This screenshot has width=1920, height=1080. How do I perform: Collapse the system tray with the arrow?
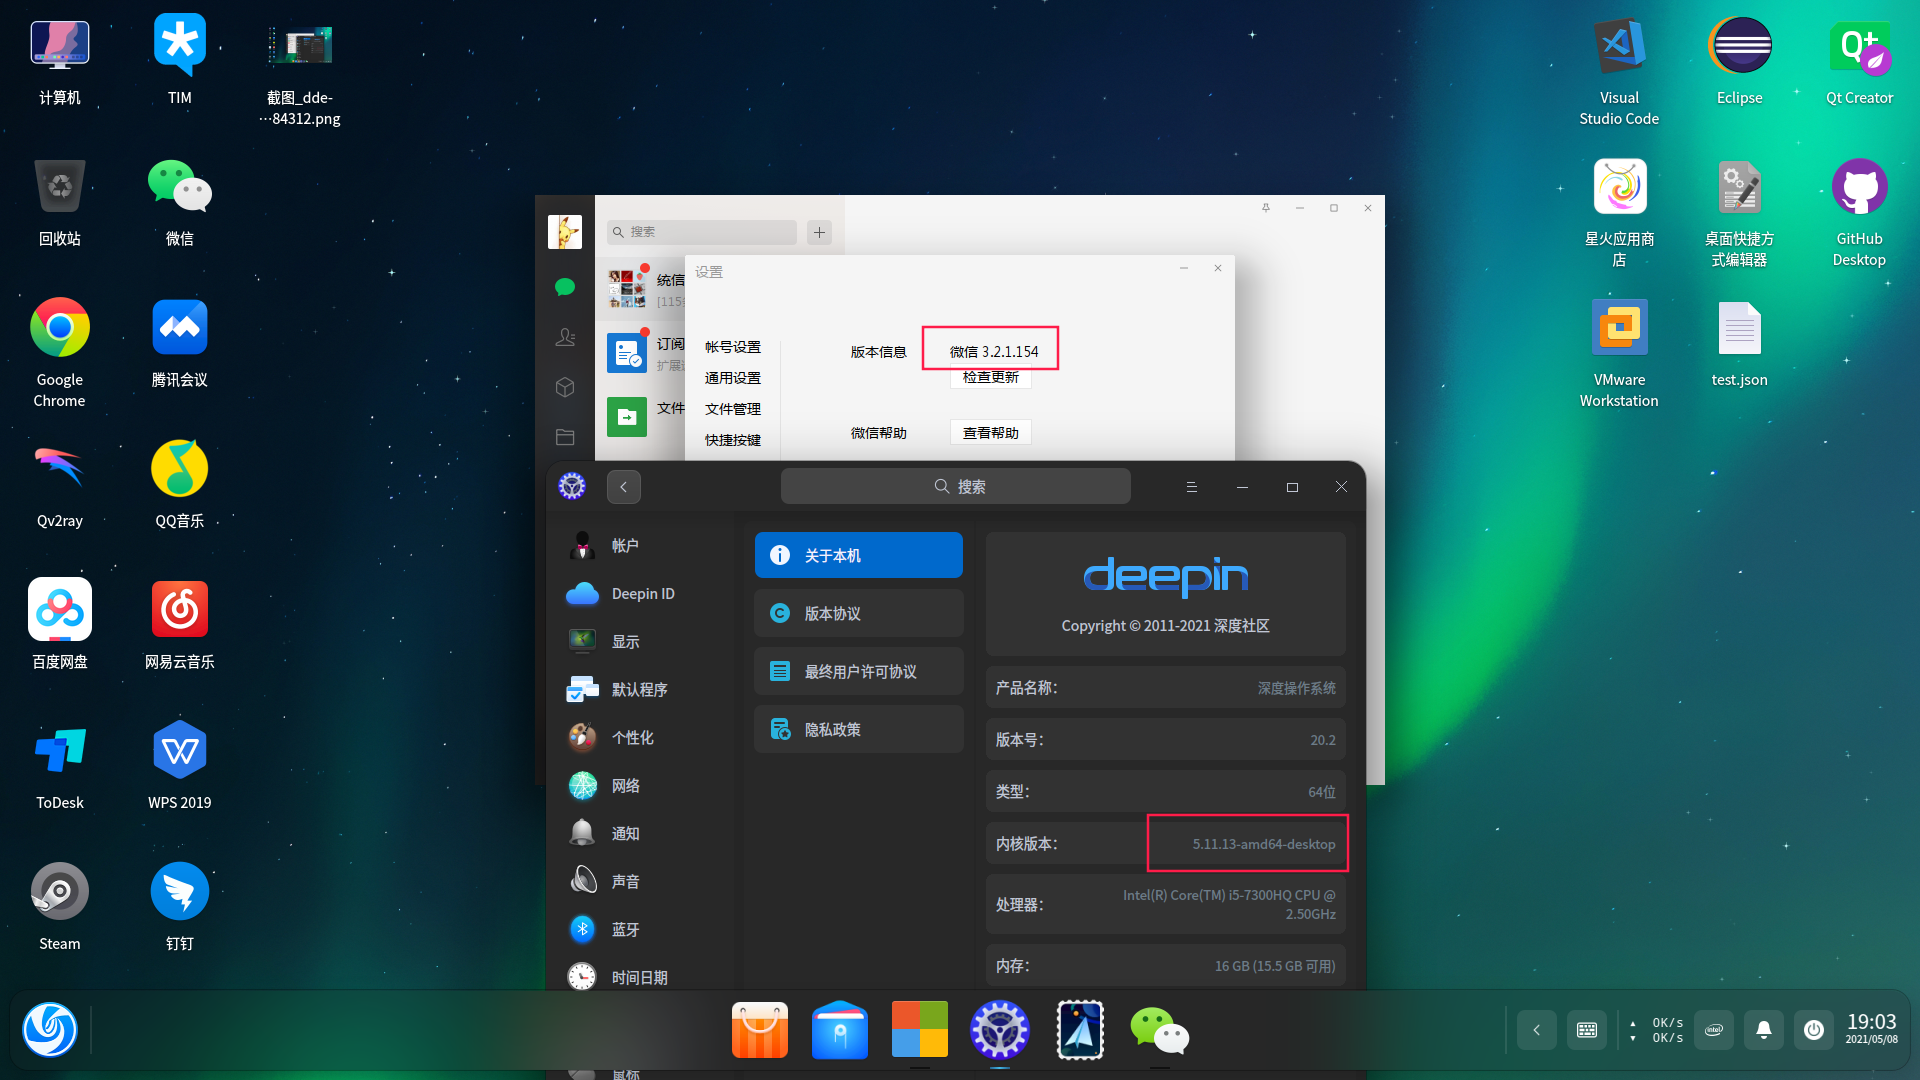1537,1030
